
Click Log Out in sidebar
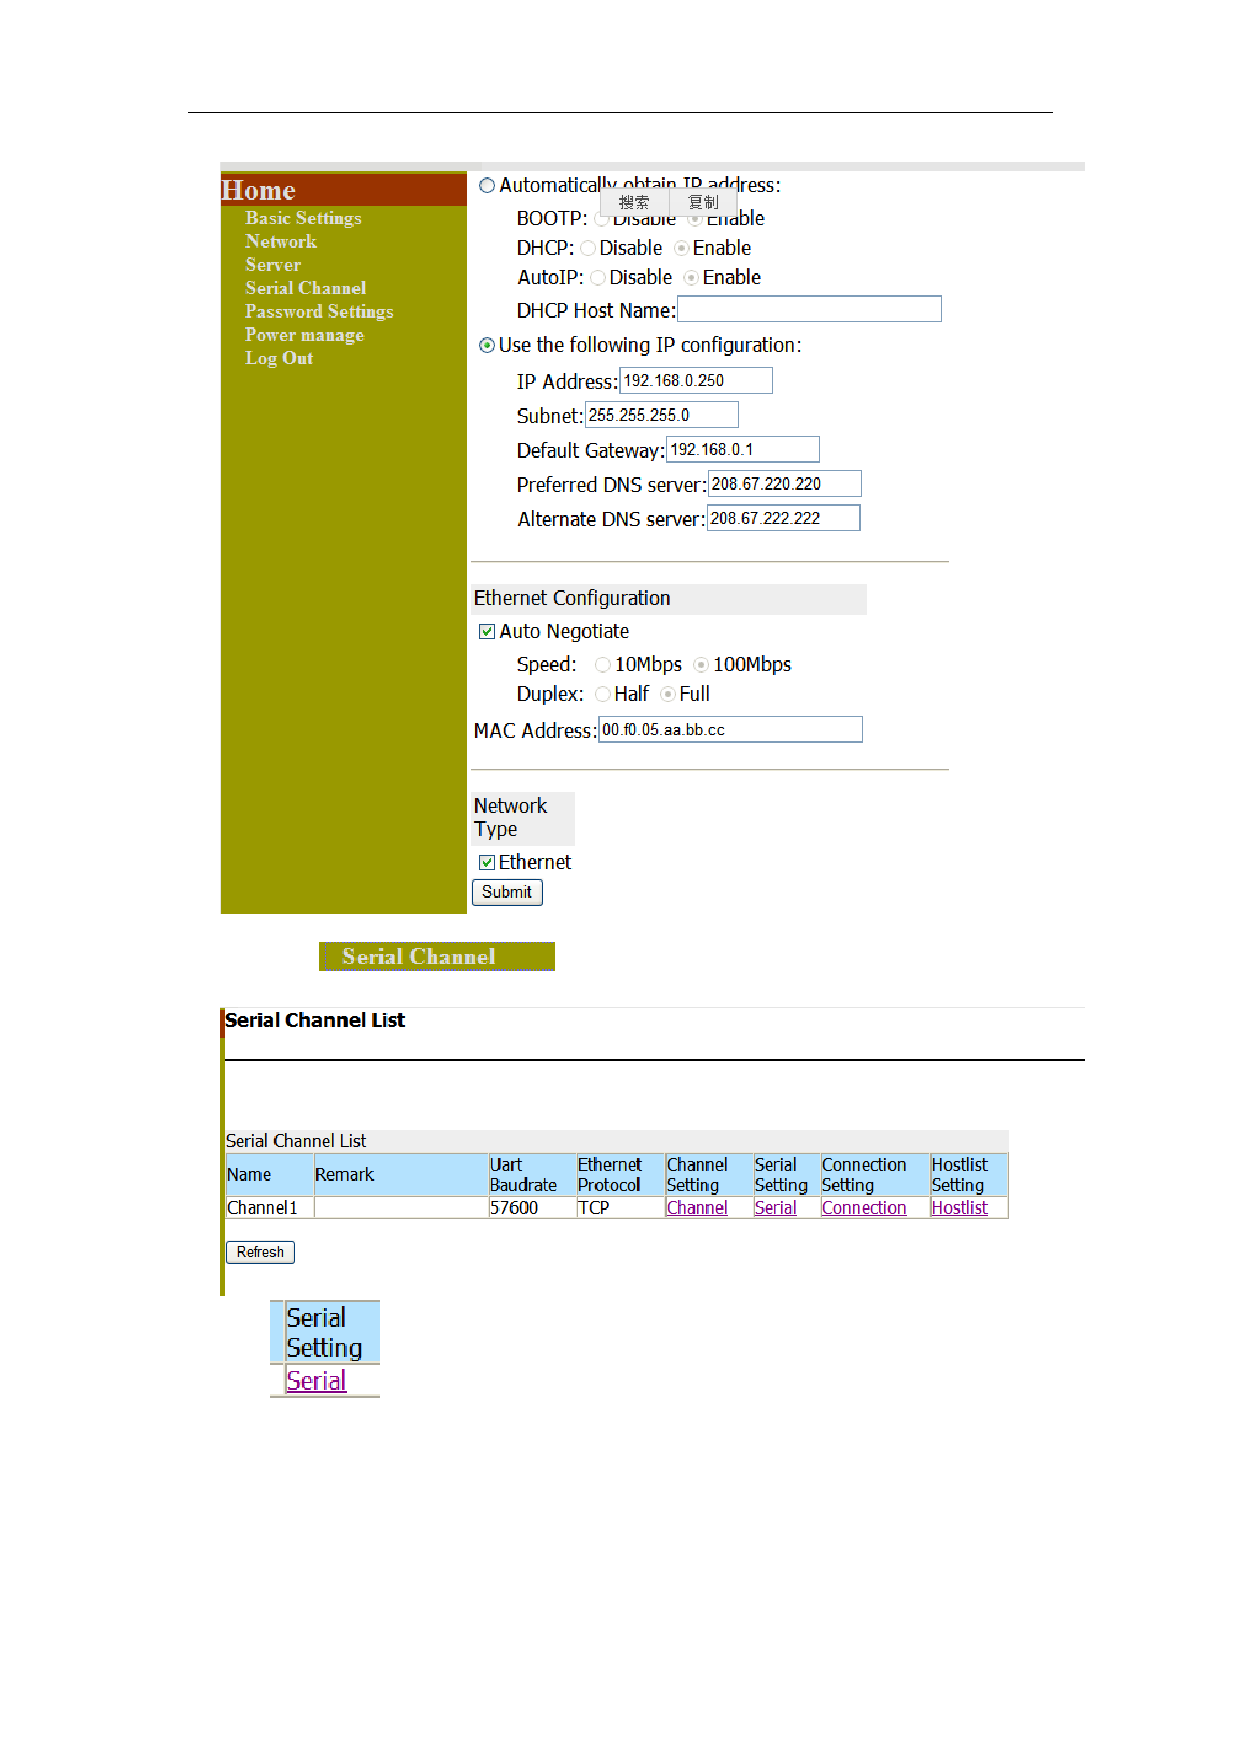[x=279, y=358]
